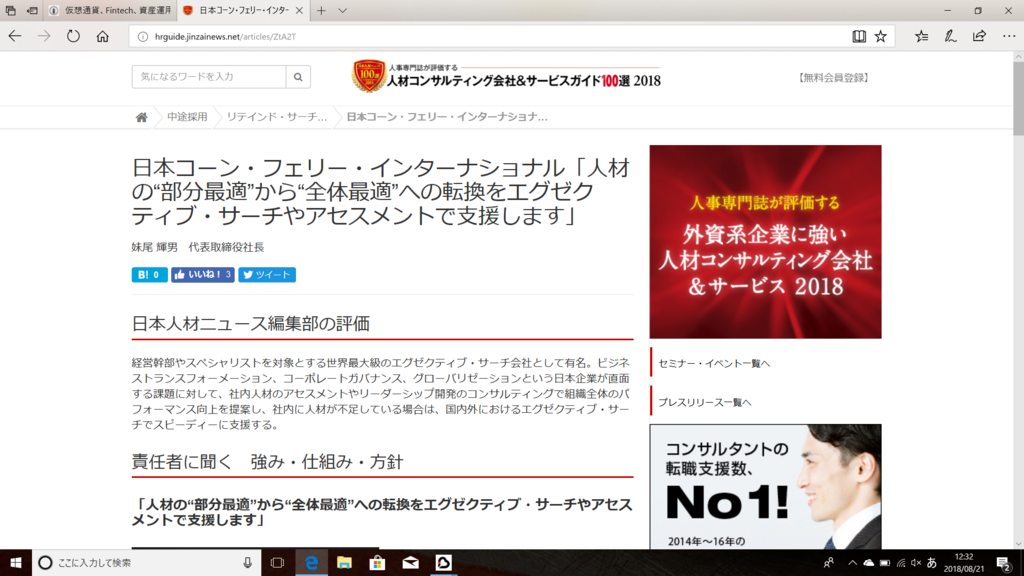Click the Share page icon
Screen dimensions: 1024x576
pos(979,37)
